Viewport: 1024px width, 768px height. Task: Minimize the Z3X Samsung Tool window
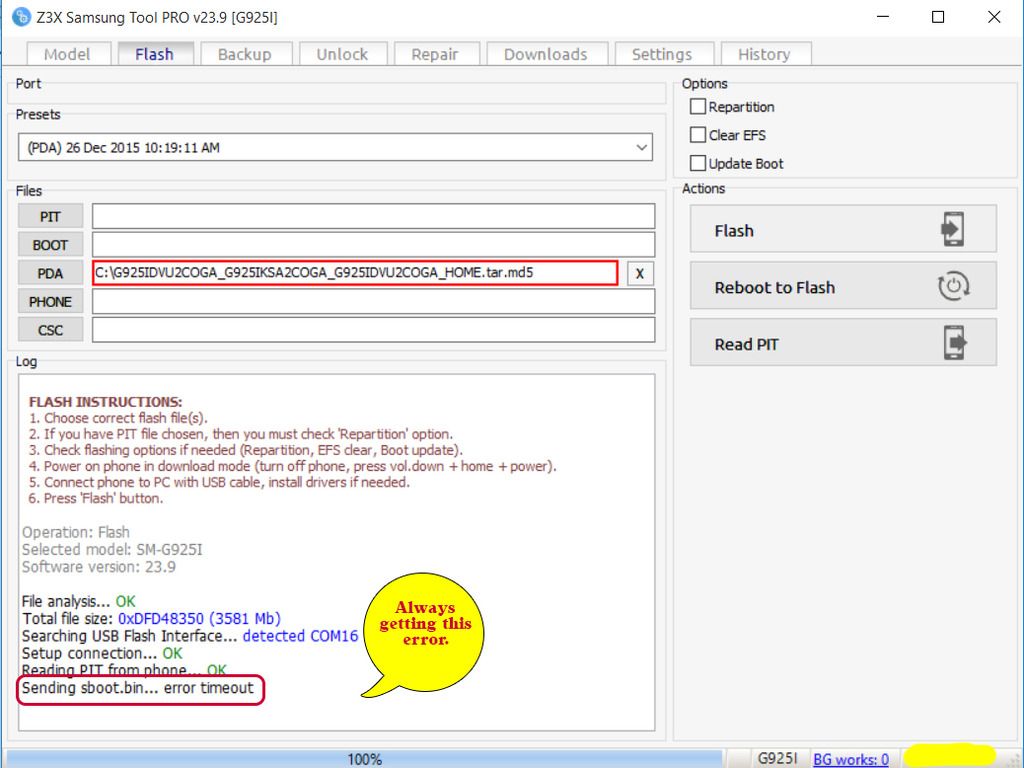pyautogui.click(x=883, y=17)
